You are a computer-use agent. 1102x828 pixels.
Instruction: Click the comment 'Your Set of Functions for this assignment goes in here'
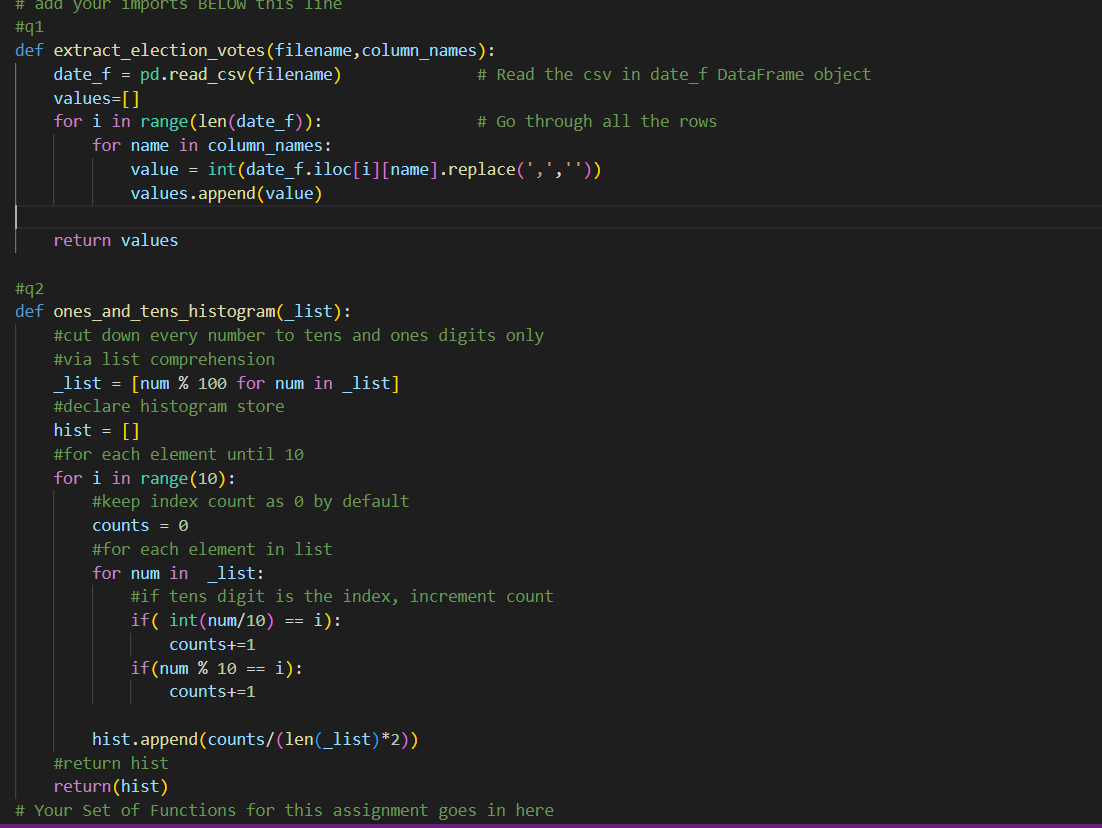tap(285, 810)
